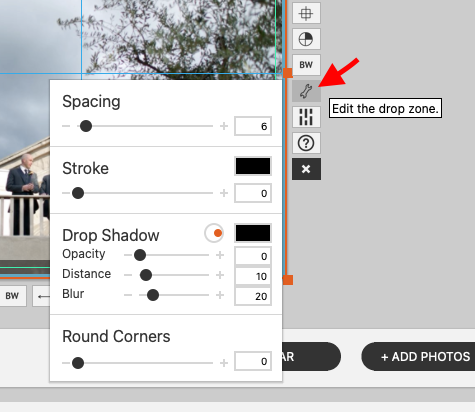Open help with the question mark icon
Screen dimensions: 475x412
point(306,143)
